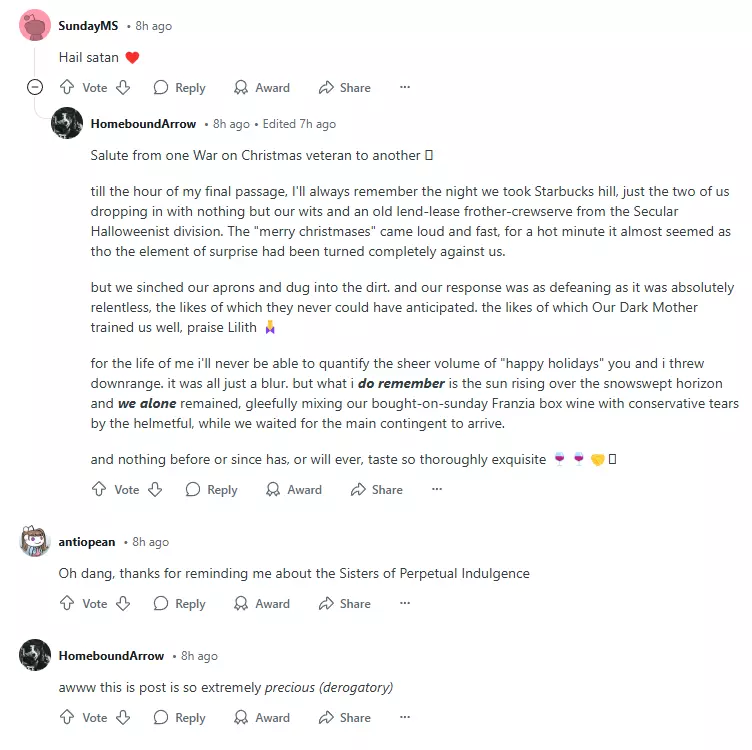Share HomeboundArrow's long War on Christmas reply
Viewport: 752px width, 750px height.
click(377, 490)
